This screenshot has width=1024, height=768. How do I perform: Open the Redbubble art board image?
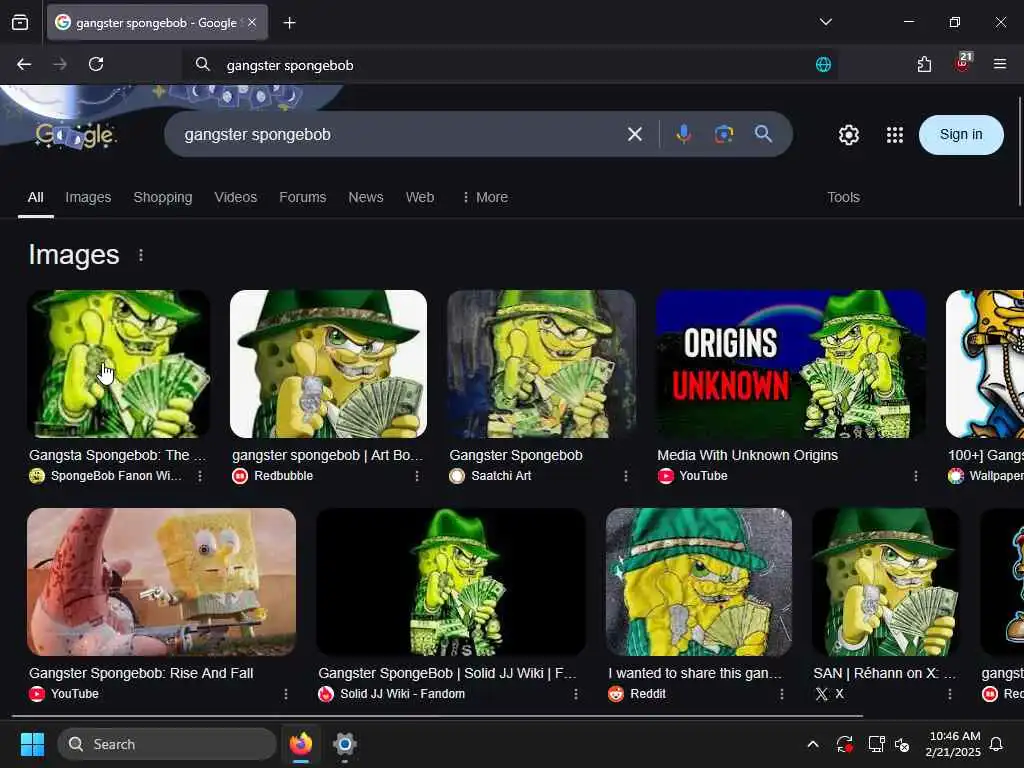tap(328, 364)
